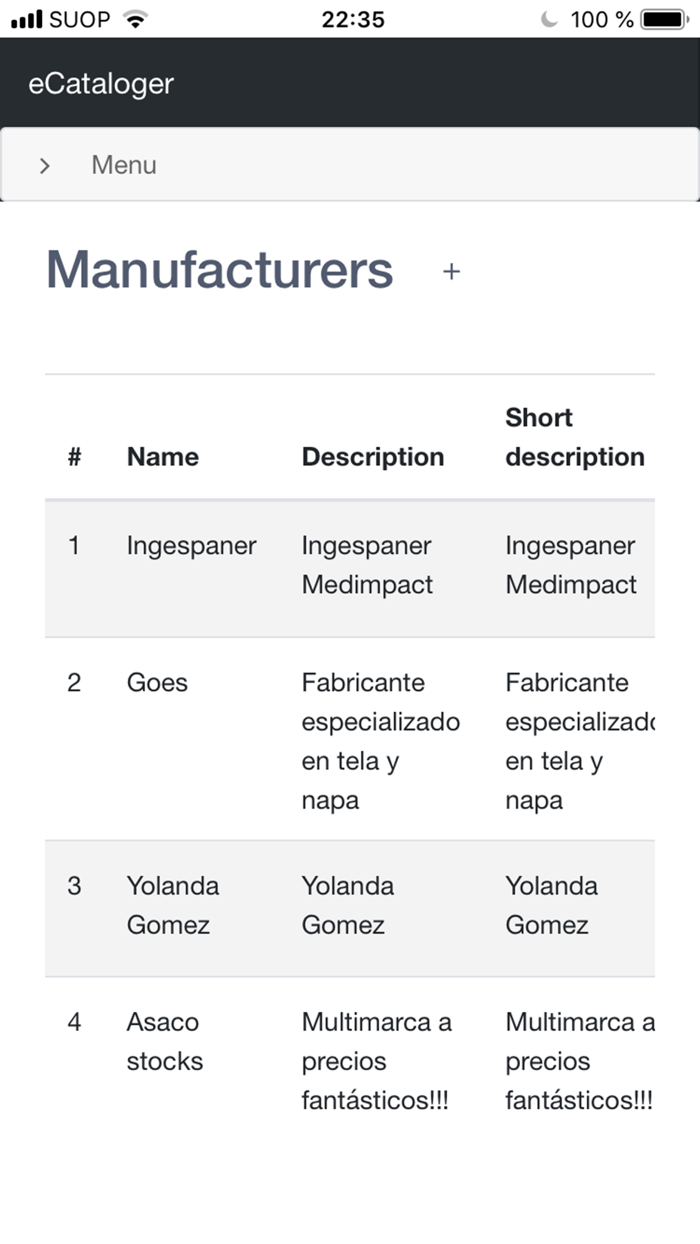Open the Ingespaner manufacturer name
700x1244 pixels.
[191, 546]
